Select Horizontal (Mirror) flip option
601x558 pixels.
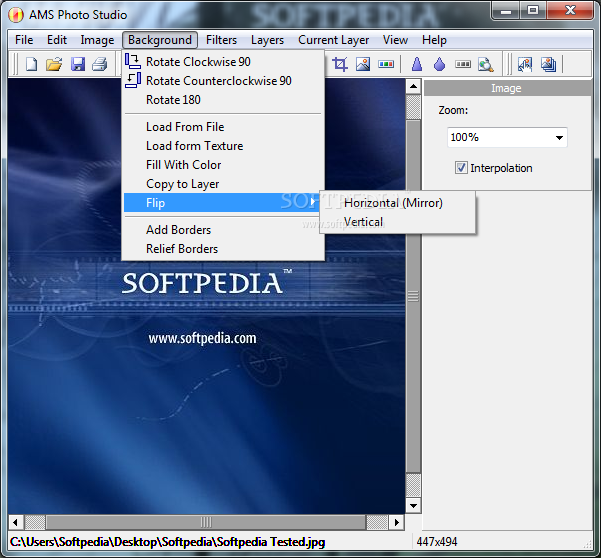click(x=397, y=203)
